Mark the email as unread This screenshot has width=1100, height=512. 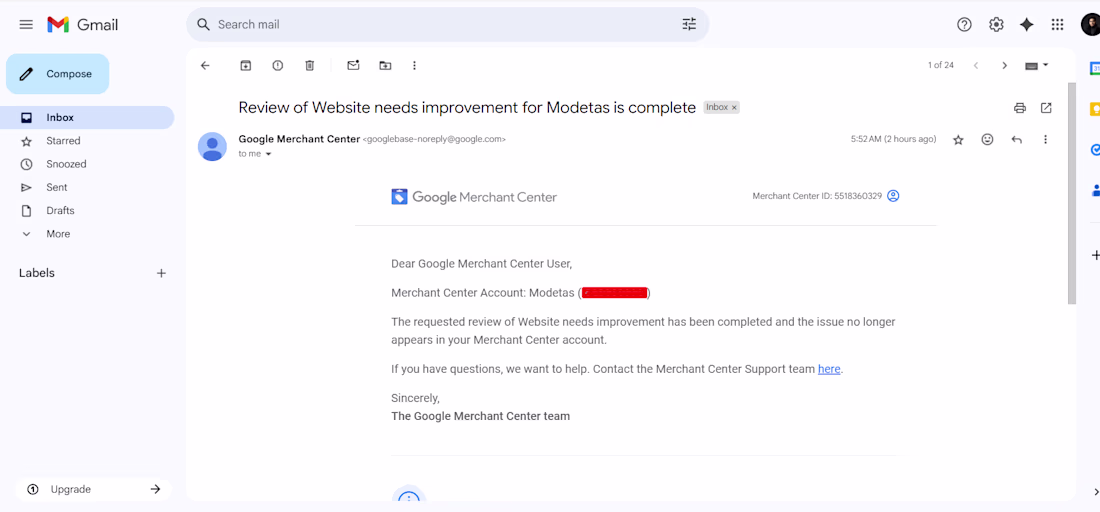pos(353,66)
